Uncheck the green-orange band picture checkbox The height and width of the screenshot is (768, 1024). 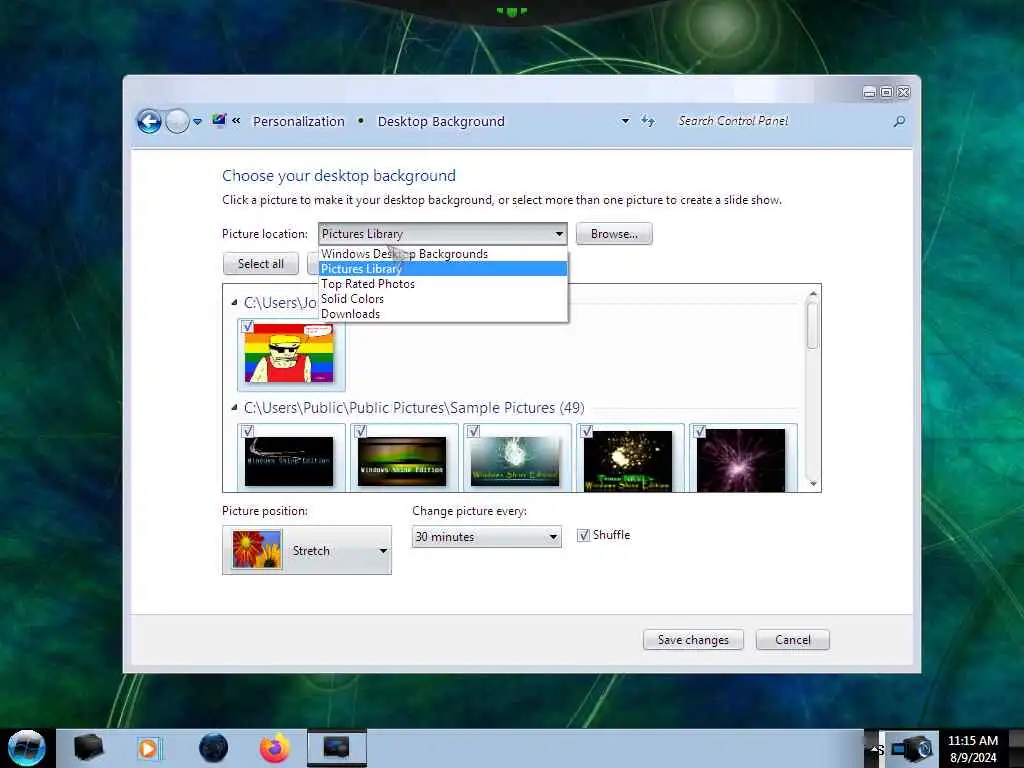[360, 431]
